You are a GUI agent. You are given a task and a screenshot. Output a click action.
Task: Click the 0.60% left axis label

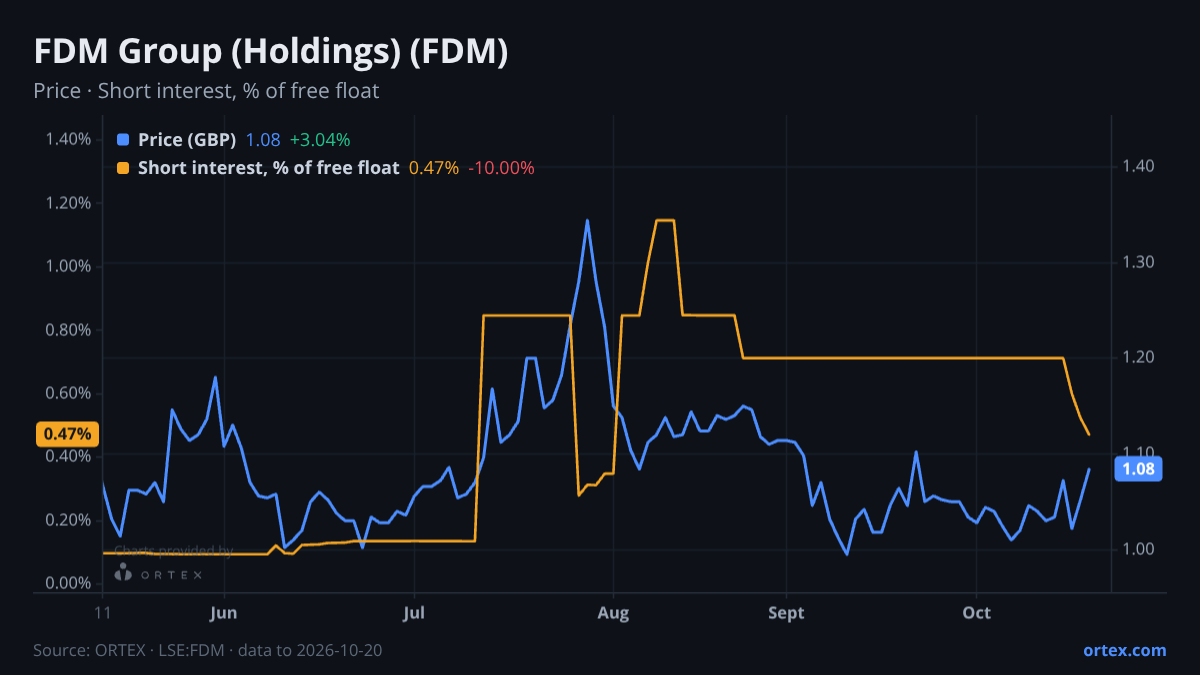tap(68, 393)
